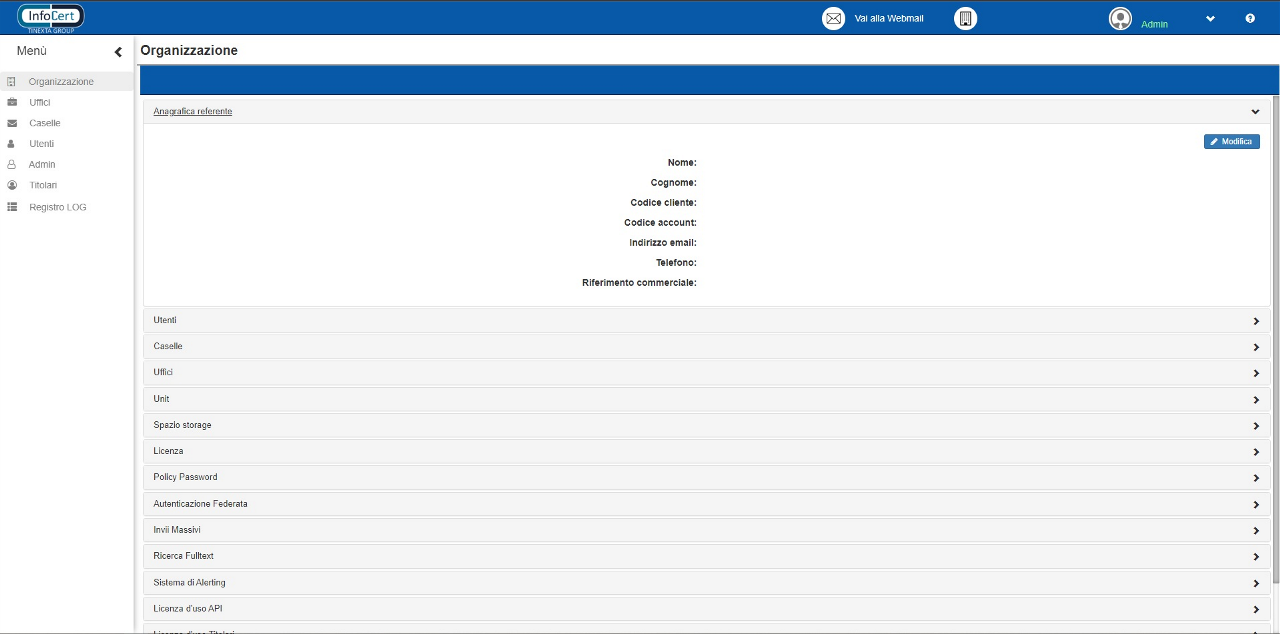Click the Registro LOG list icon
The image size is (1280, 634).
click(x=12, y=208)
